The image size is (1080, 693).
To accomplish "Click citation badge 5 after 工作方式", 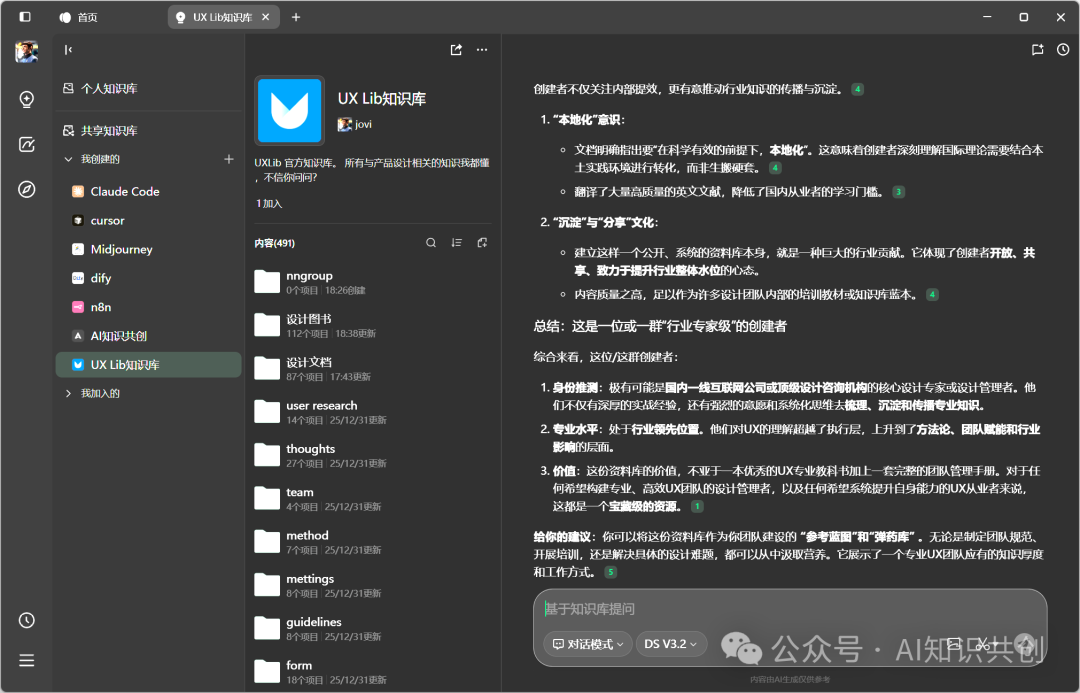I will 610,572.
